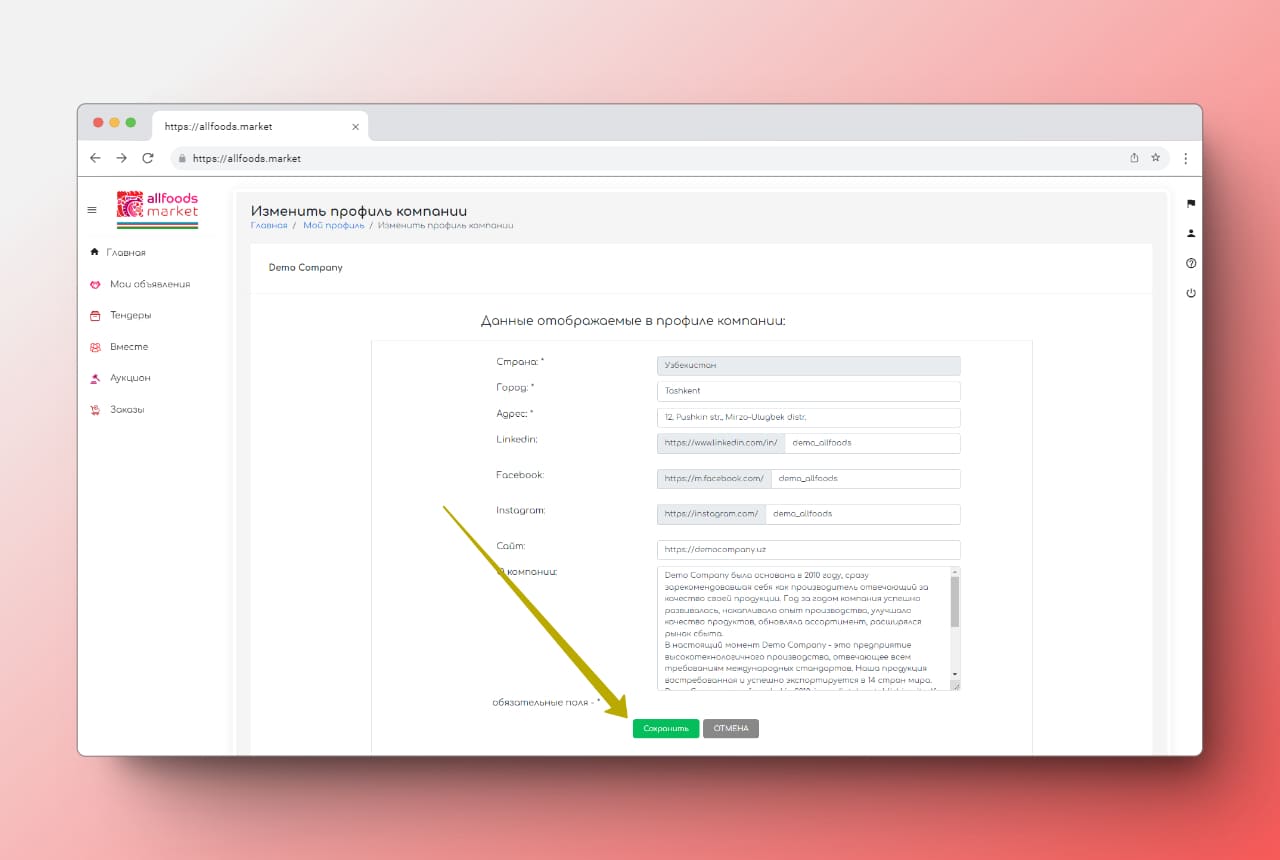Click the power logout icon
1280x860 pixels.
click(1191, 293)
